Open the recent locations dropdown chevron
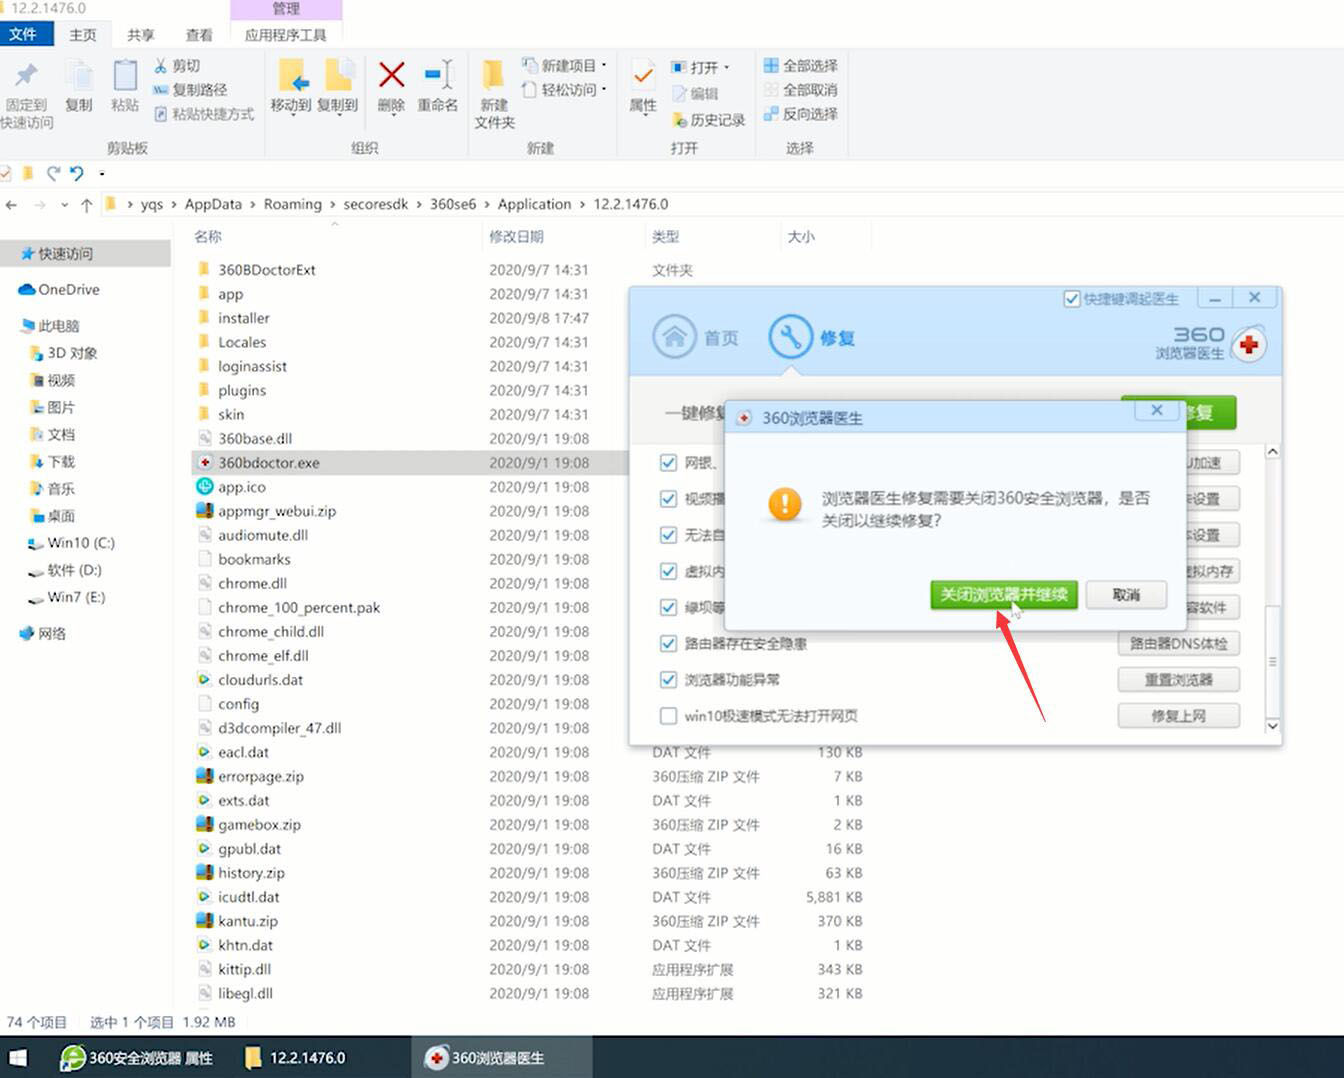This screenshot has width=1344, height=1078. 64,205
